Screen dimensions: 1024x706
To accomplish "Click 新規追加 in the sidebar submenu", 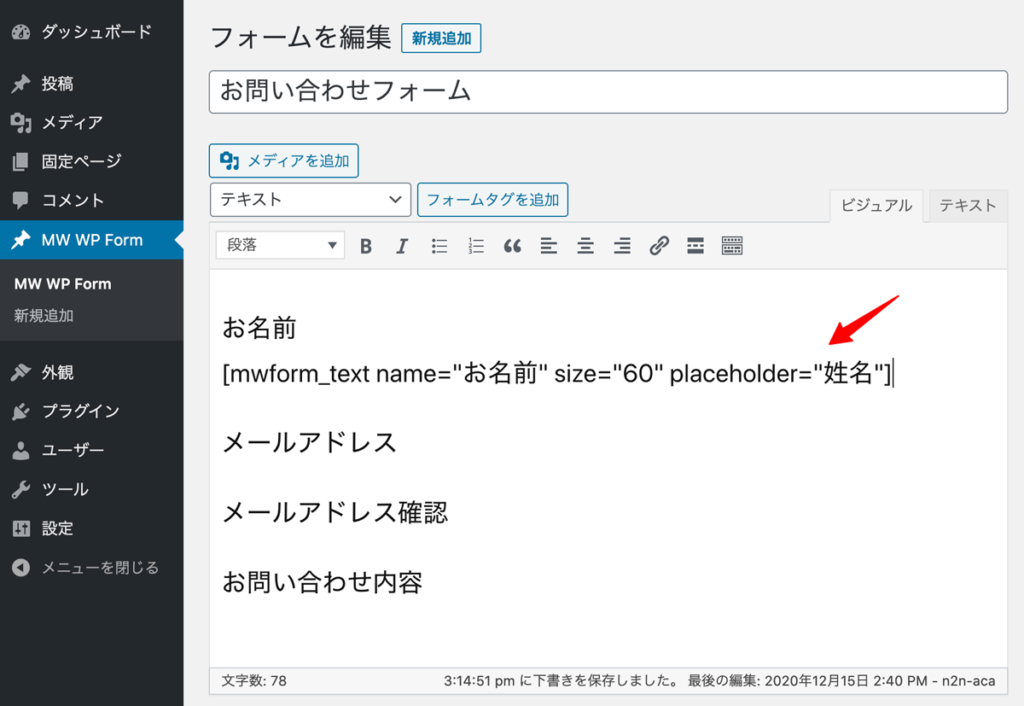I will (44, 316).
